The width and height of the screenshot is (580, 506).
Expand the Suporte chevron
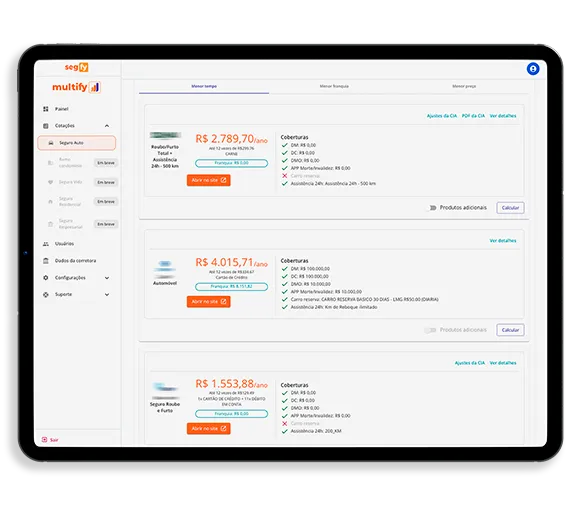(107, 295)
